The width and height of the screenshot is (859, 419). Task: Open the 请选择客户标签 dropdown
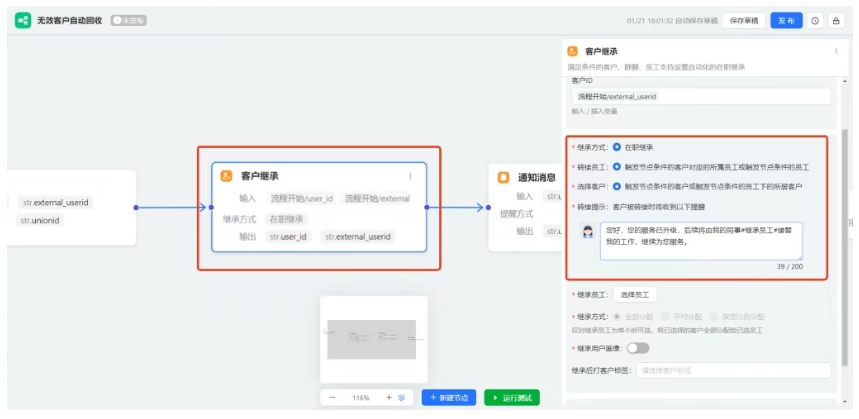(x=733, y=370)
